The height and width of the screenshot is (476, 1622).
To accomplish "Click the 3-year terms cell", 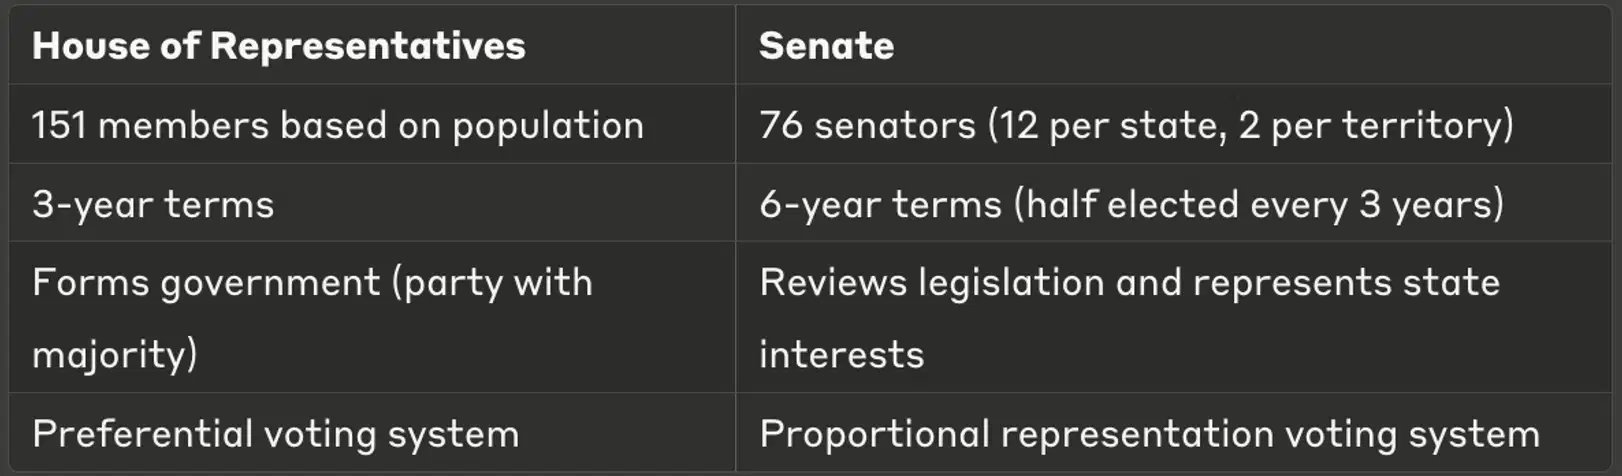I will click(x=372, y=203).
